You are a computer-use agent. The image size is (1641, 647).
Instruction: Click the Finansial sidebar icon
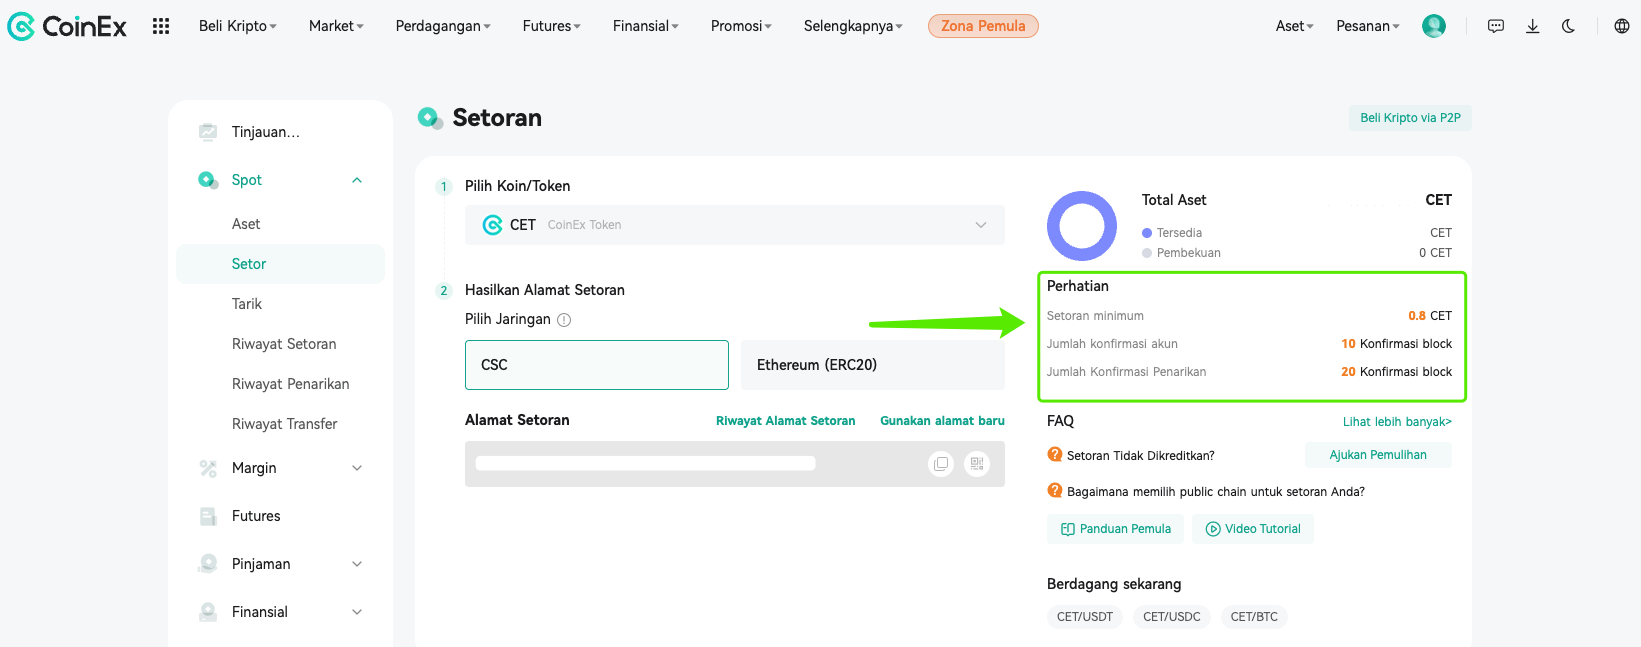(208, 612)
